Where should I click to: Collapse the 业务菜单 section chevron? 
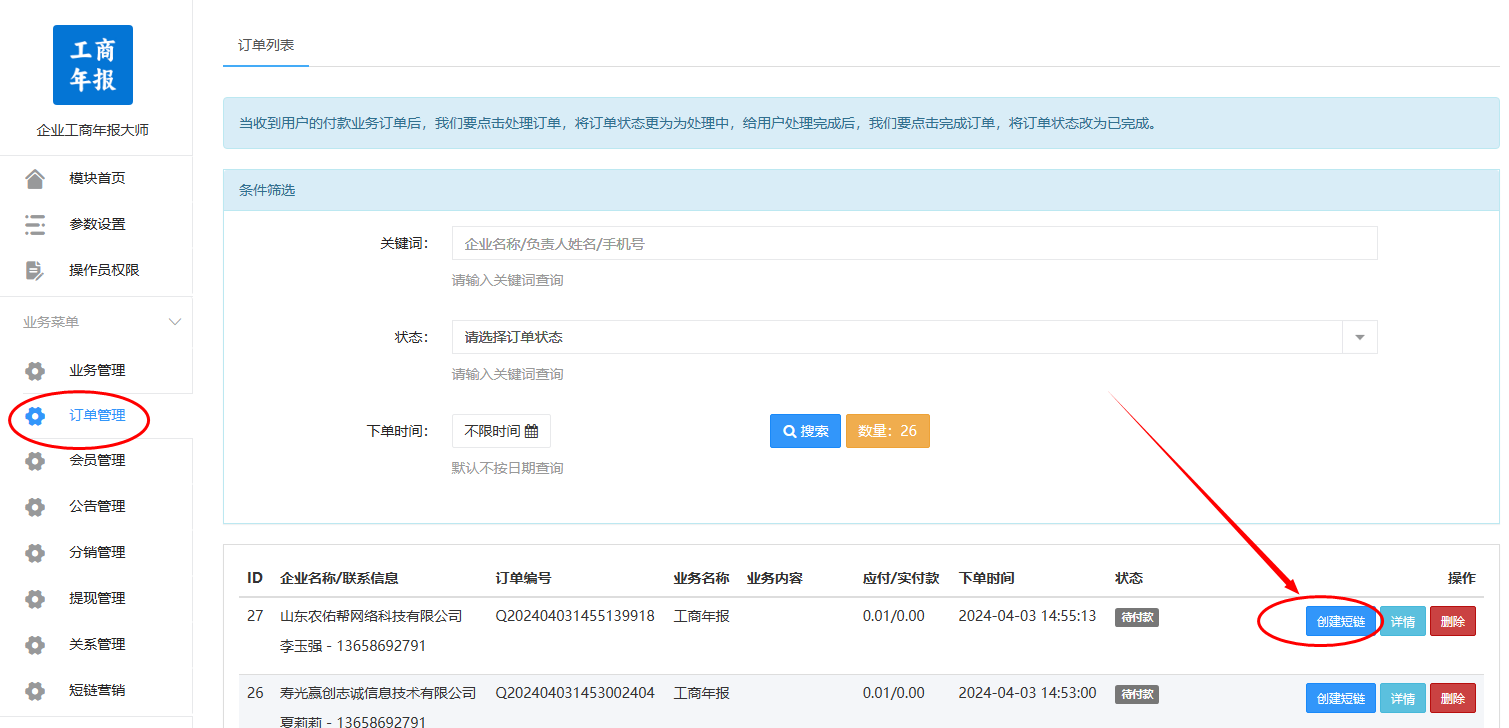pos(175,322)
